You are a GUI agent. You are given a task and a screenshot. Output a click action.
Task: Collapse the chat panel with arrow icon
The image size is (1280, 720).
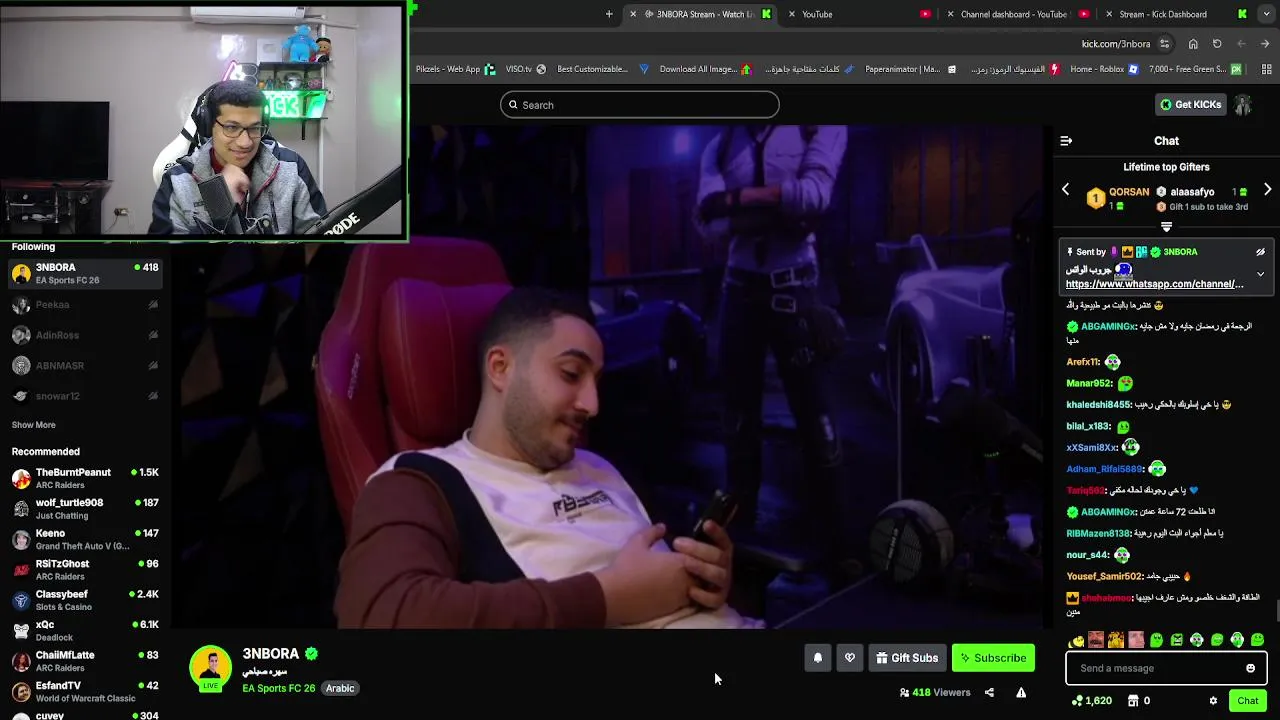point(1066,141)
